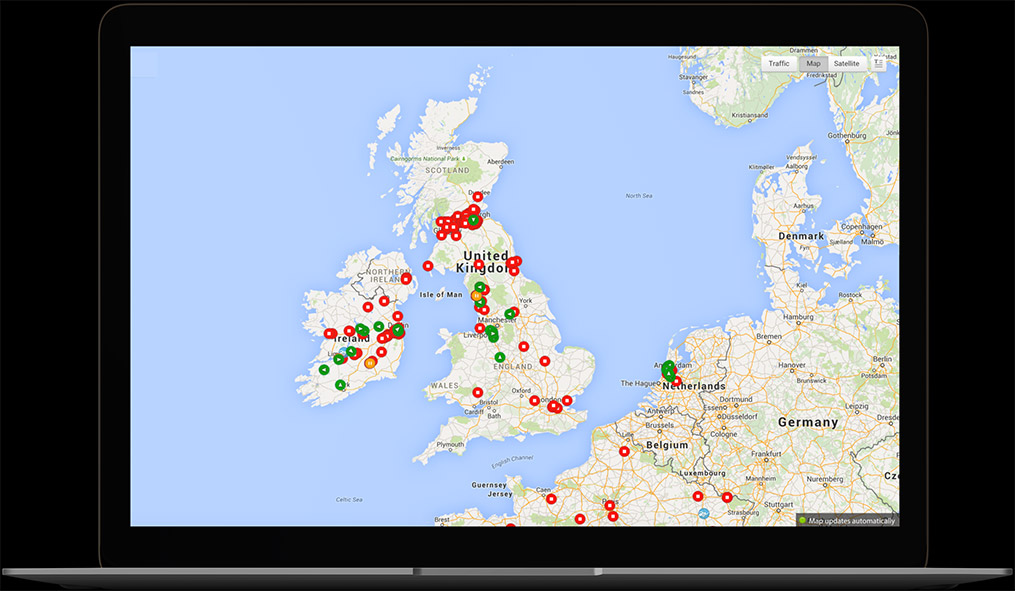Screen dimensions: 1015x591
Task: Select the red marker north of Strasbourg
Action: pos(727,497)
